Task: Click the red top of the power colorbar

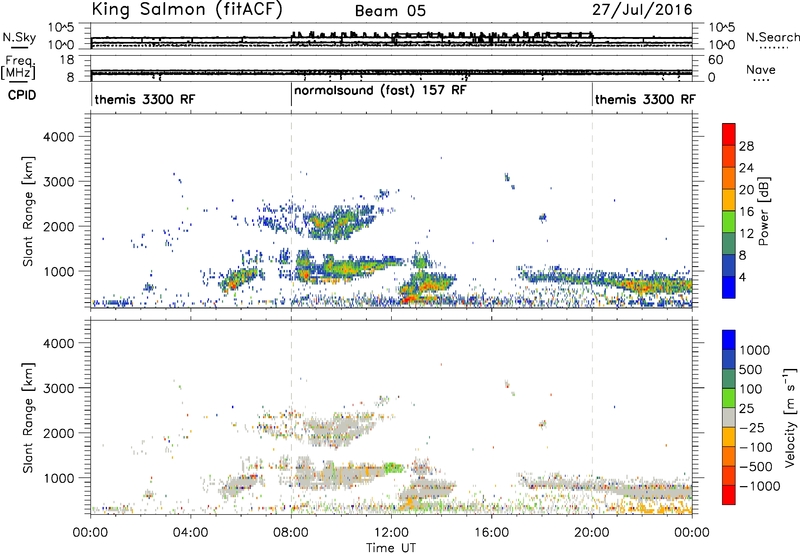Action: (729, 134)
